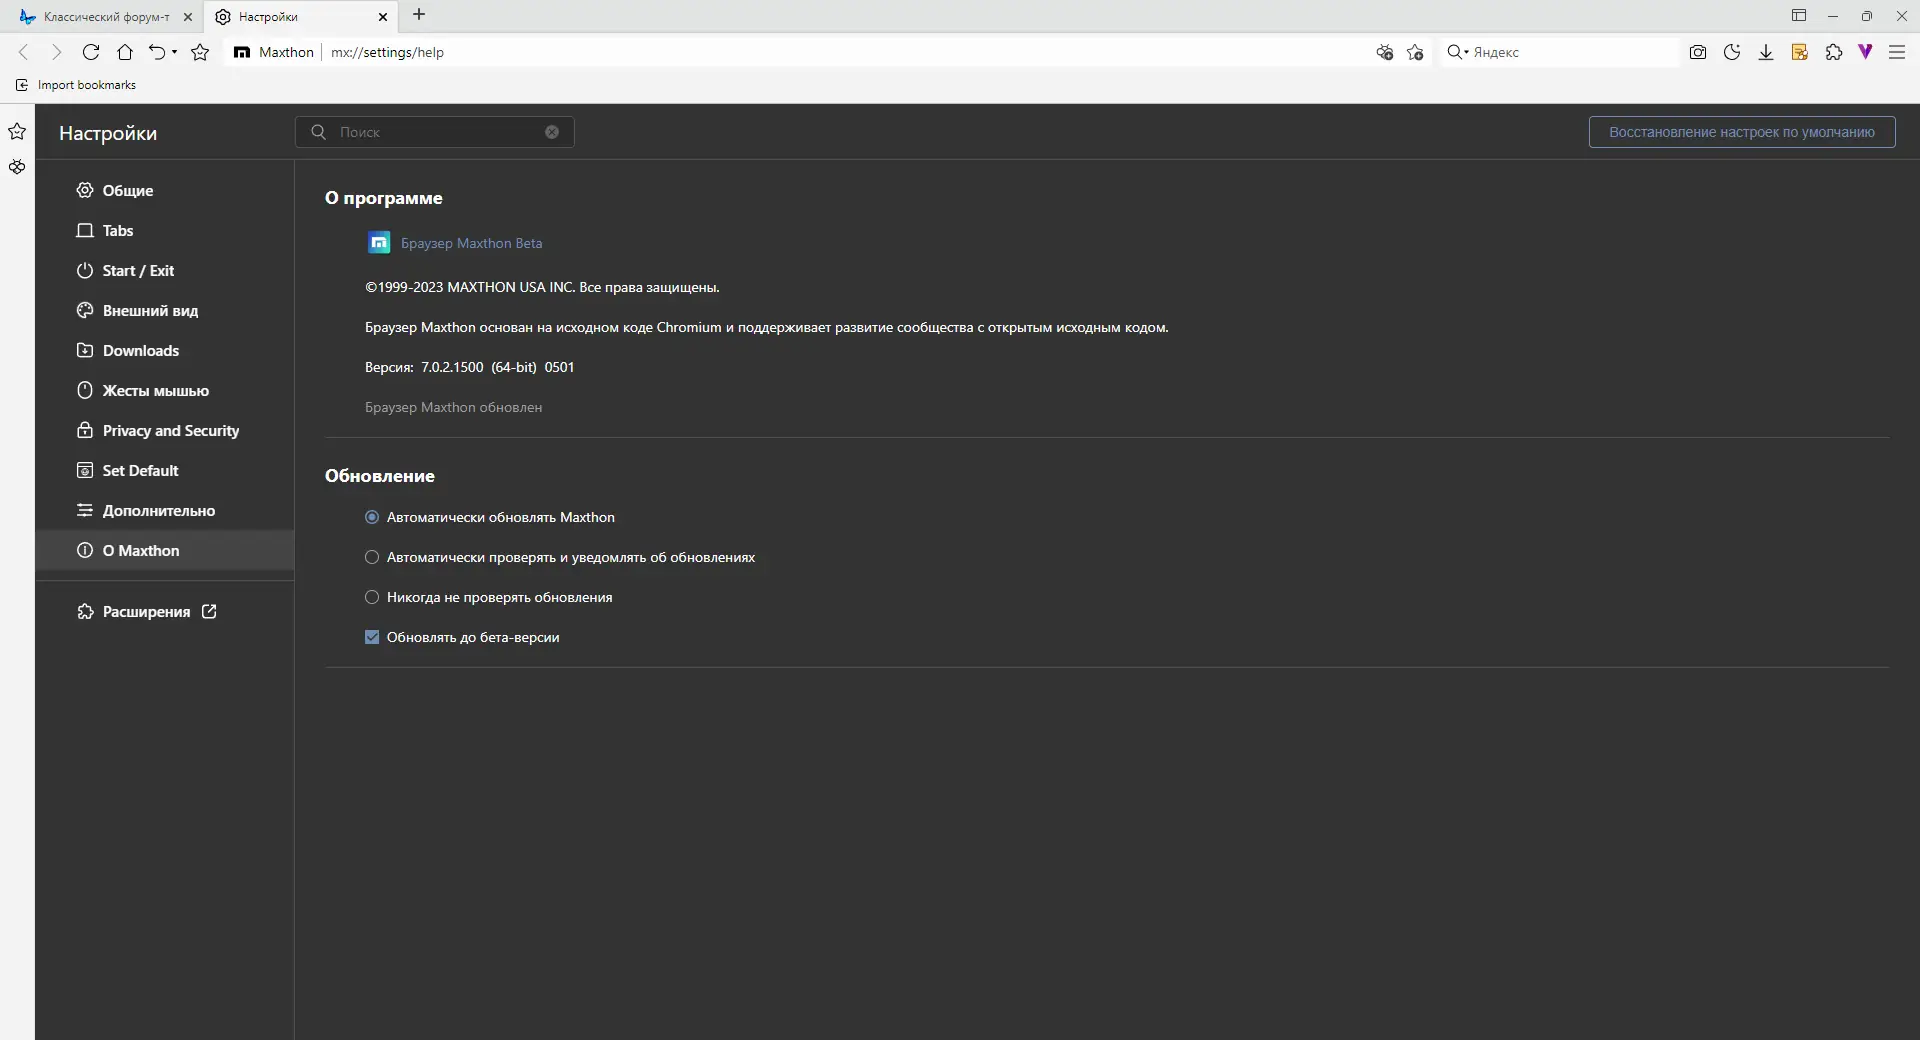Uncheck 'Обновлять до бета-версии' checkbox
The width and height of the screenshot is (1920, 1040).
click(x=372, y=638)
